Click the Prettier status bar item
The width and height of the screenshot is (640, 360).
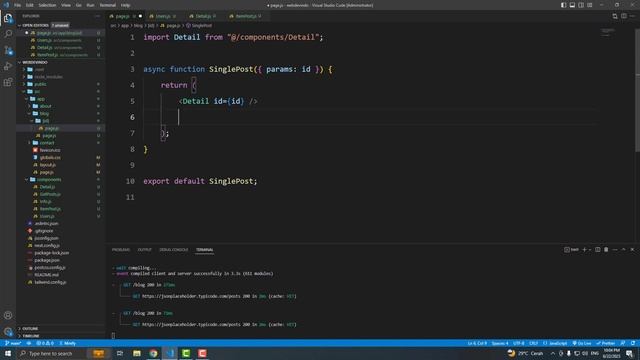[606, 343]
